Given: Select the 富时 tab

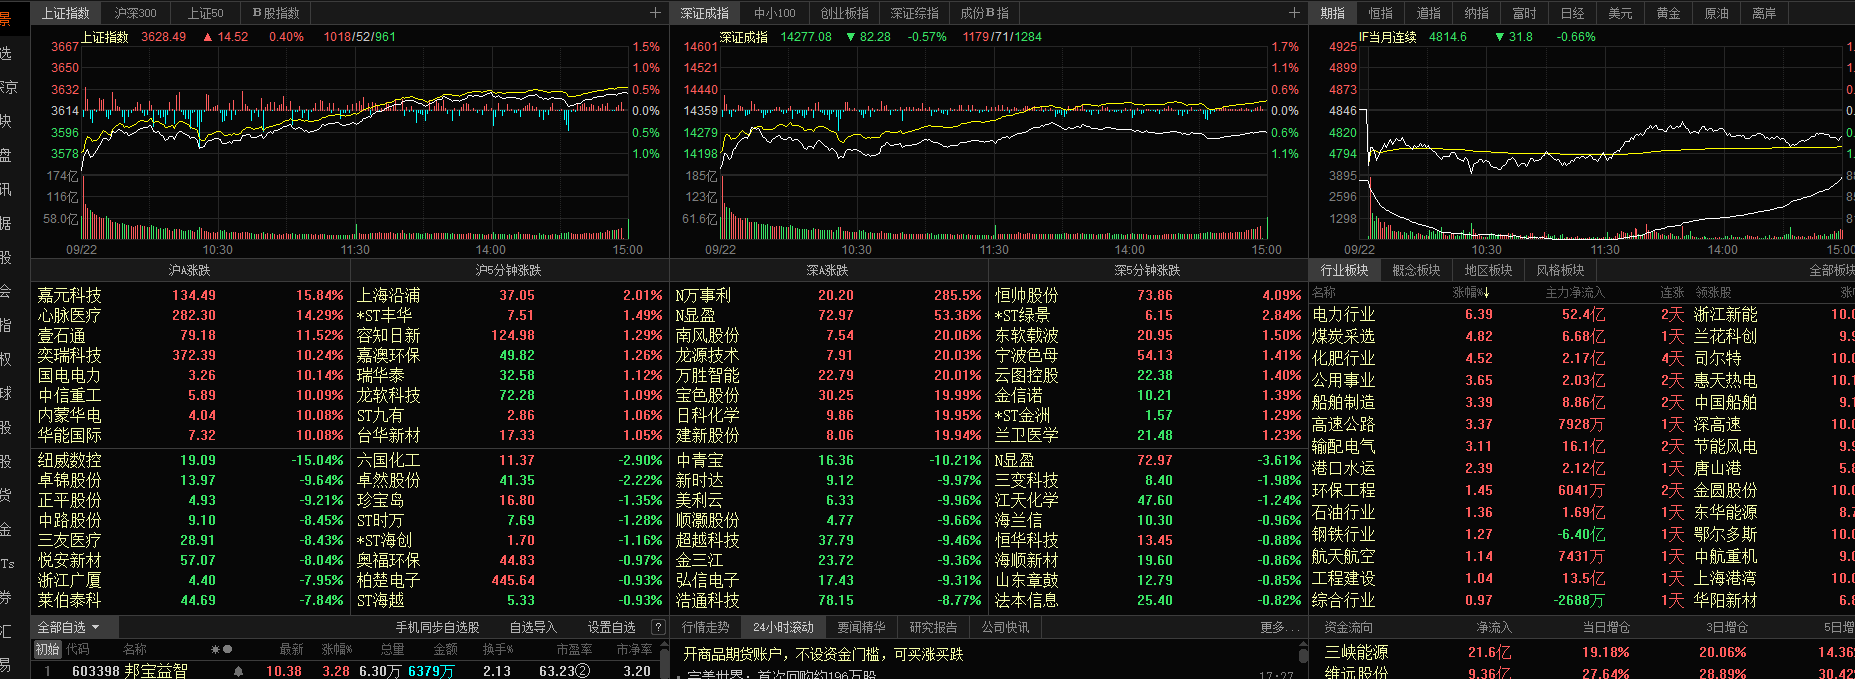Looking at the screenshot, I should pyautogui.click(x=1524, y=13).
